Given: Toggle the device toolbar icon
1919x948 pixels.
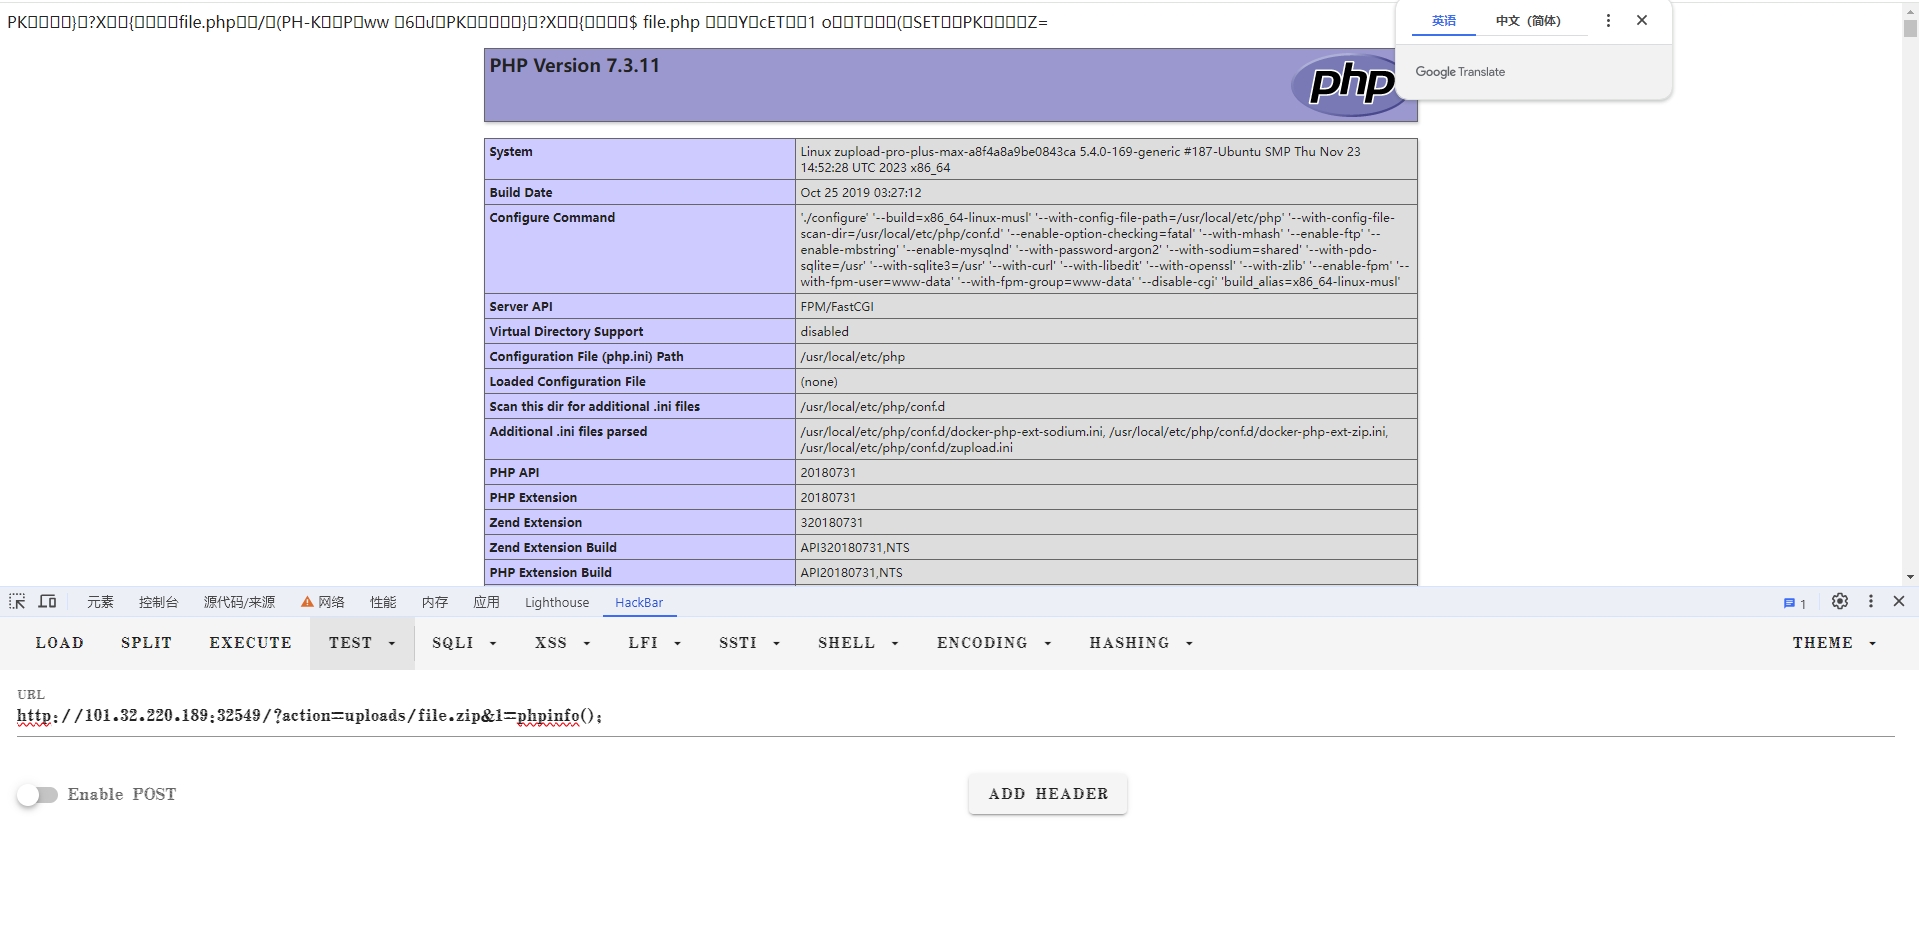Looking at the screenshot, I should pyautogui.click(x=47, y=602).
